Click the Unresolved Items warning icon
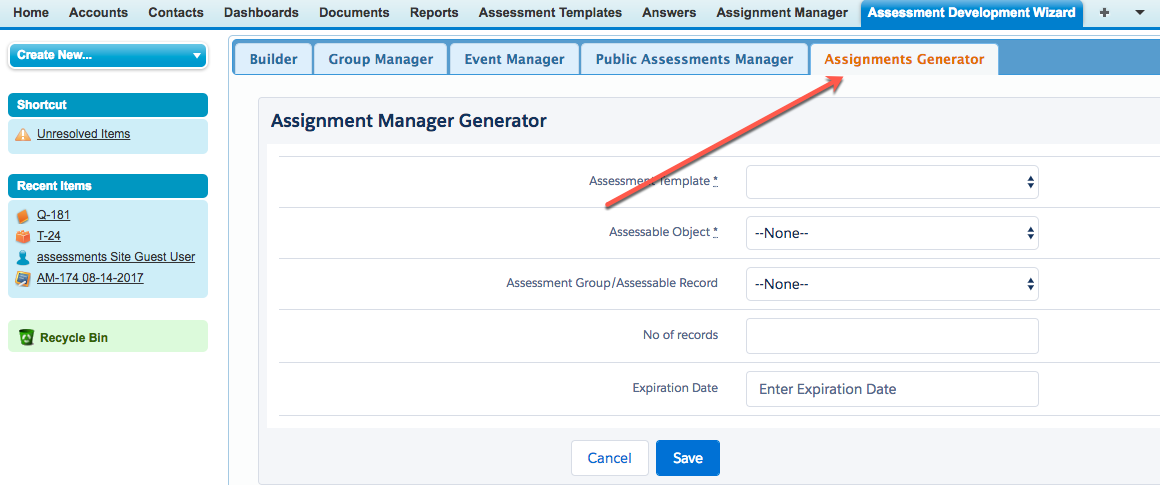Image resolution: width=1160 pixels, height=485 pixels. tap(23, 135)
